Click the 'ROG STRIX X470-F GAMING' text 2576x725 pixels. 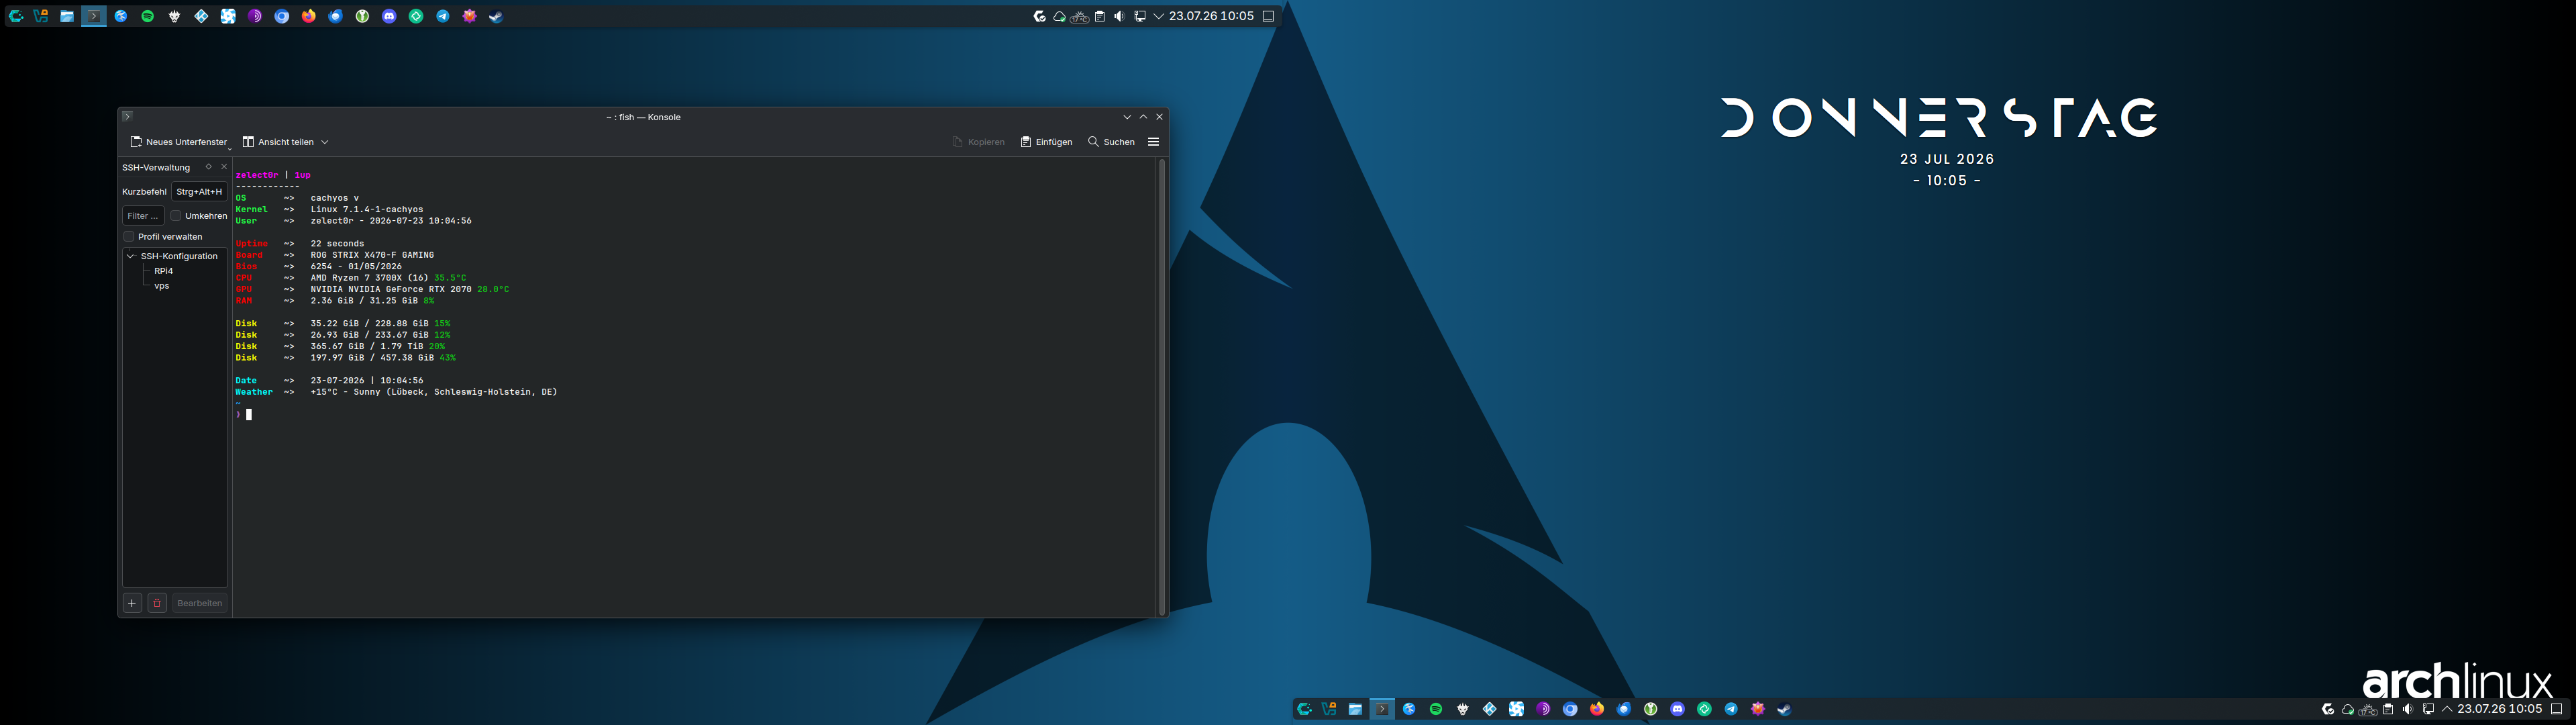click(372, 255)
